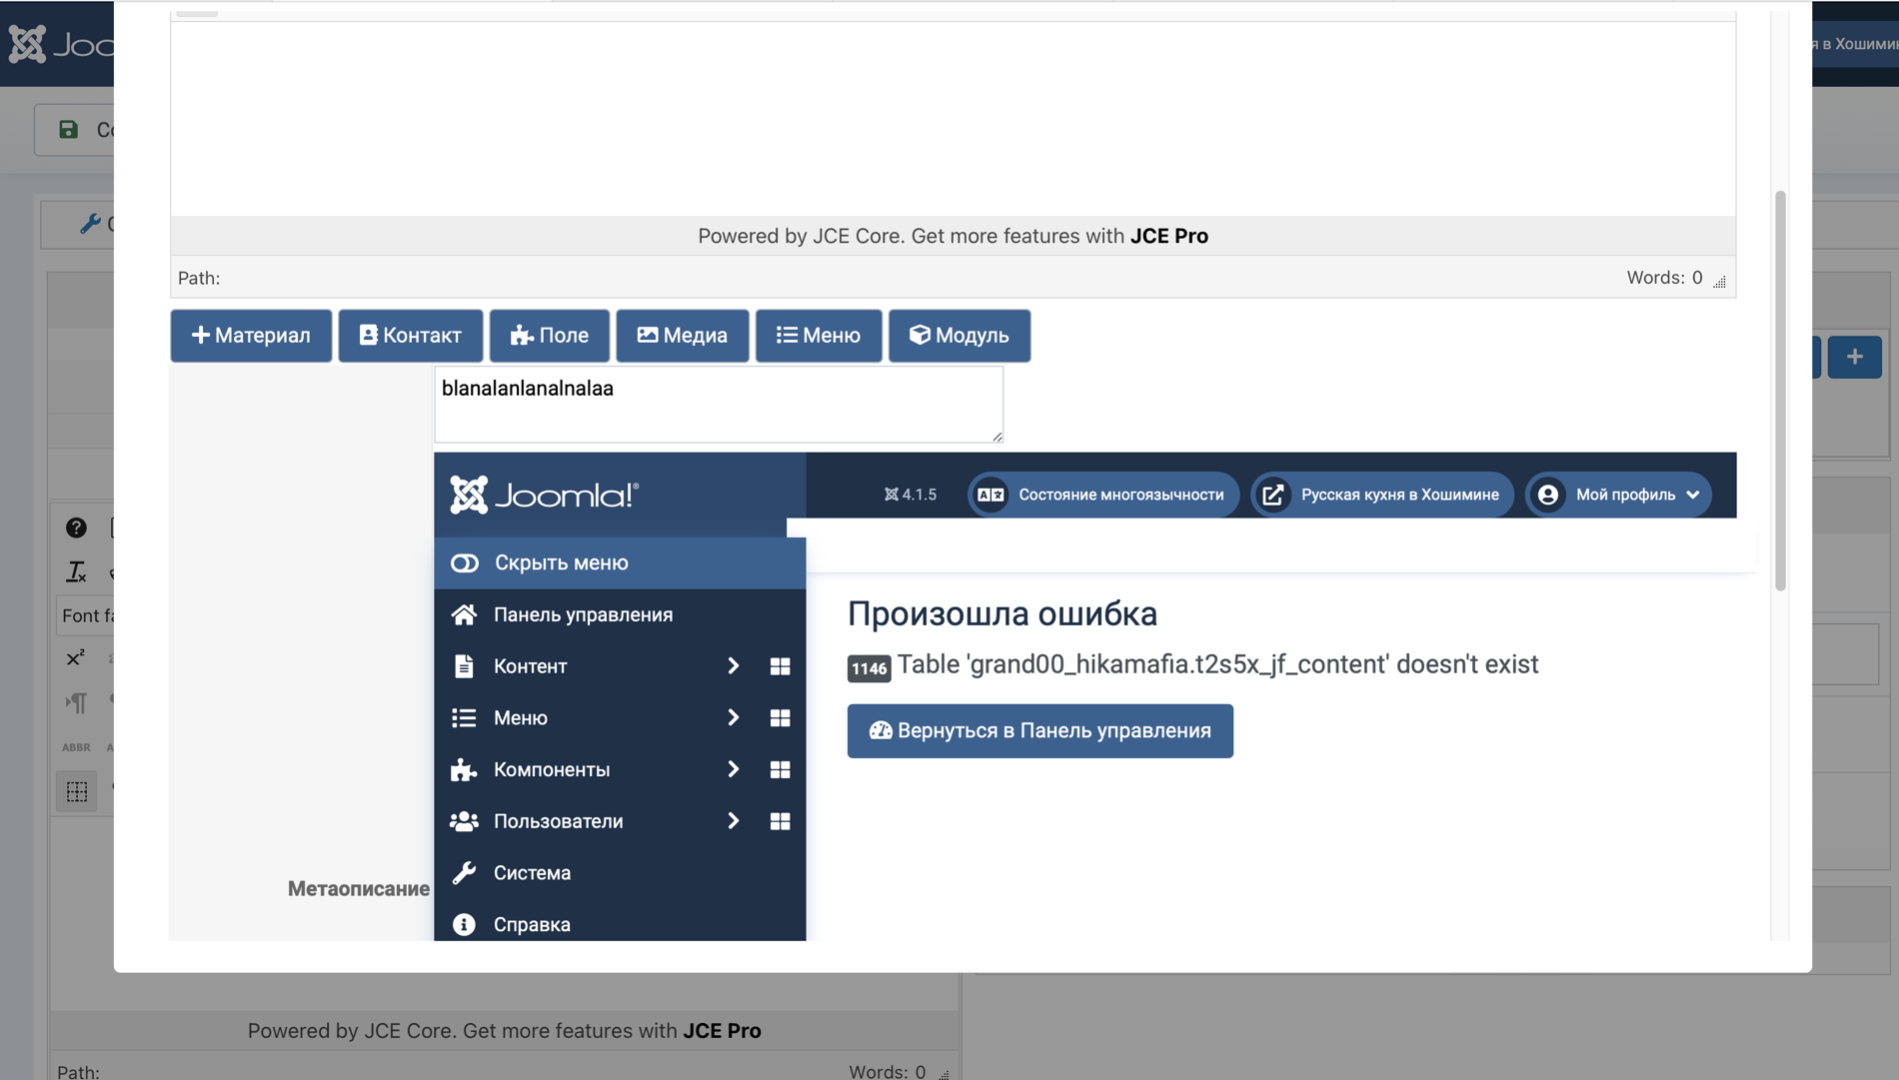Viewport: 1899px width, 1080px height.
Task: Click the "Table ... doesn't exist" error message
Action: coord(1217,665)
